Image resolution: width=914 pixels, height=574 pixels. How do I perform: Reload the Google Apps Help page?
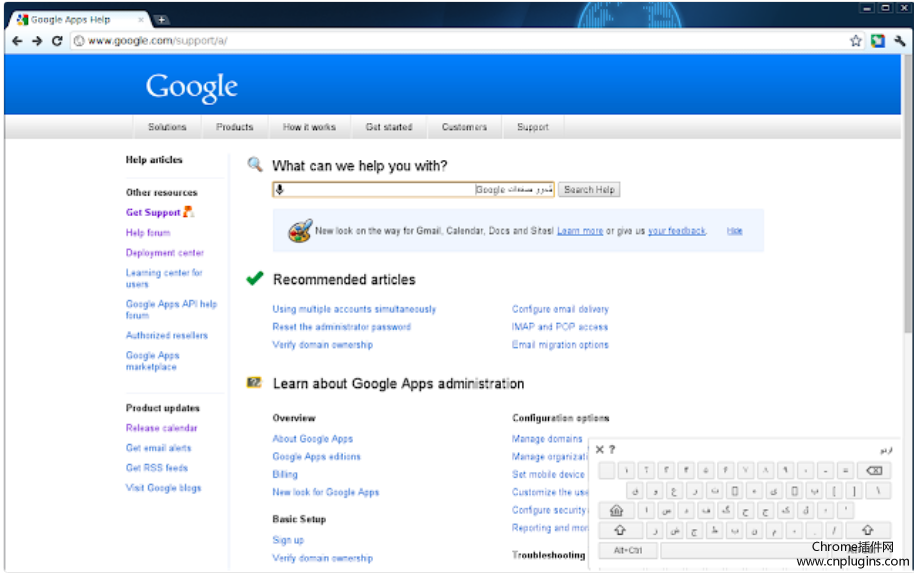pyautogui.click(x=57, y=41)
